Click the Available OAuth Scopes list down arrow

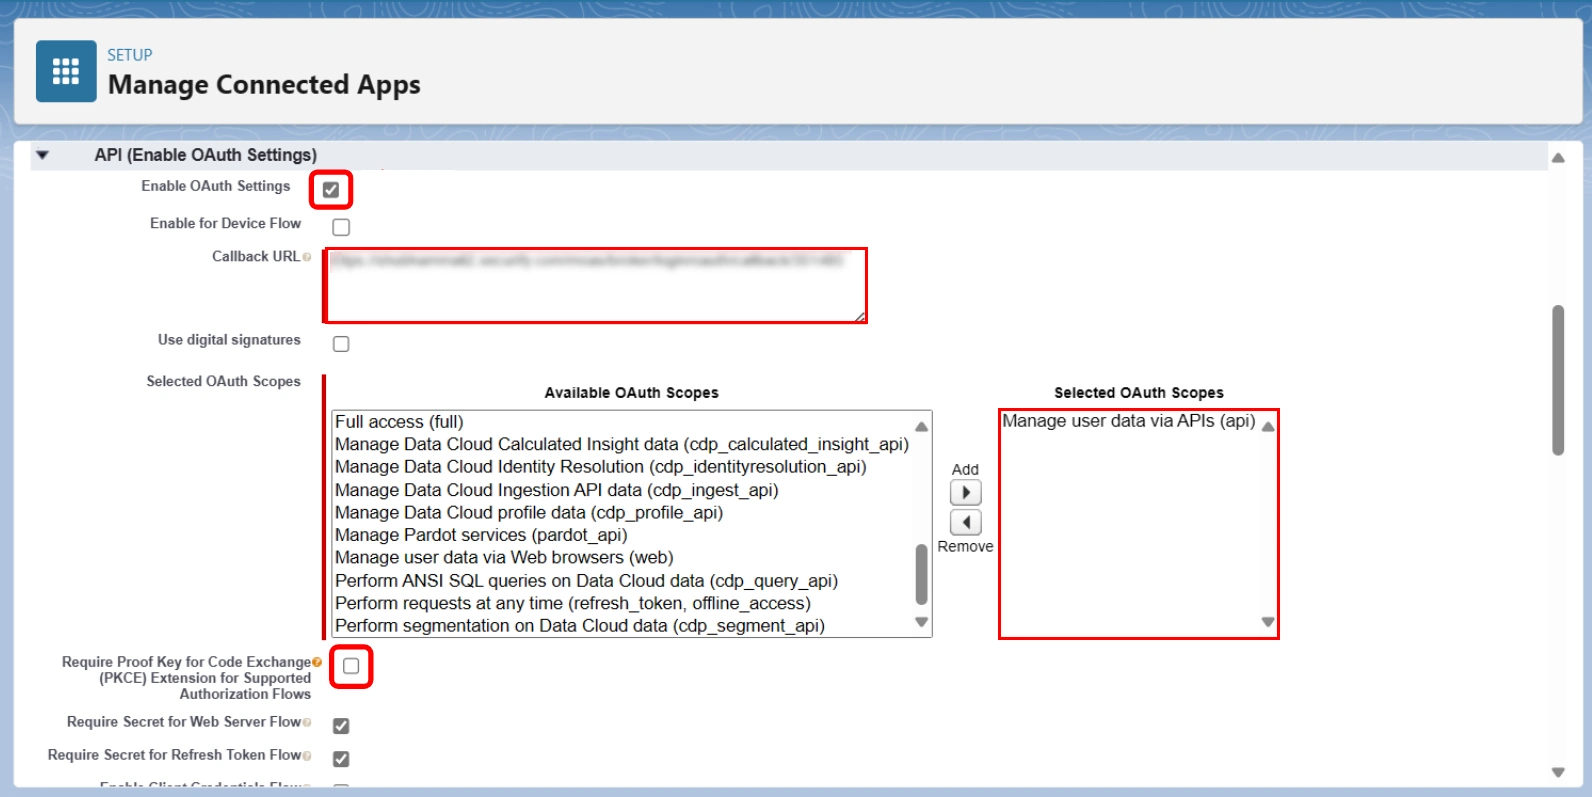pyautogui.click(x=922, y=622)
